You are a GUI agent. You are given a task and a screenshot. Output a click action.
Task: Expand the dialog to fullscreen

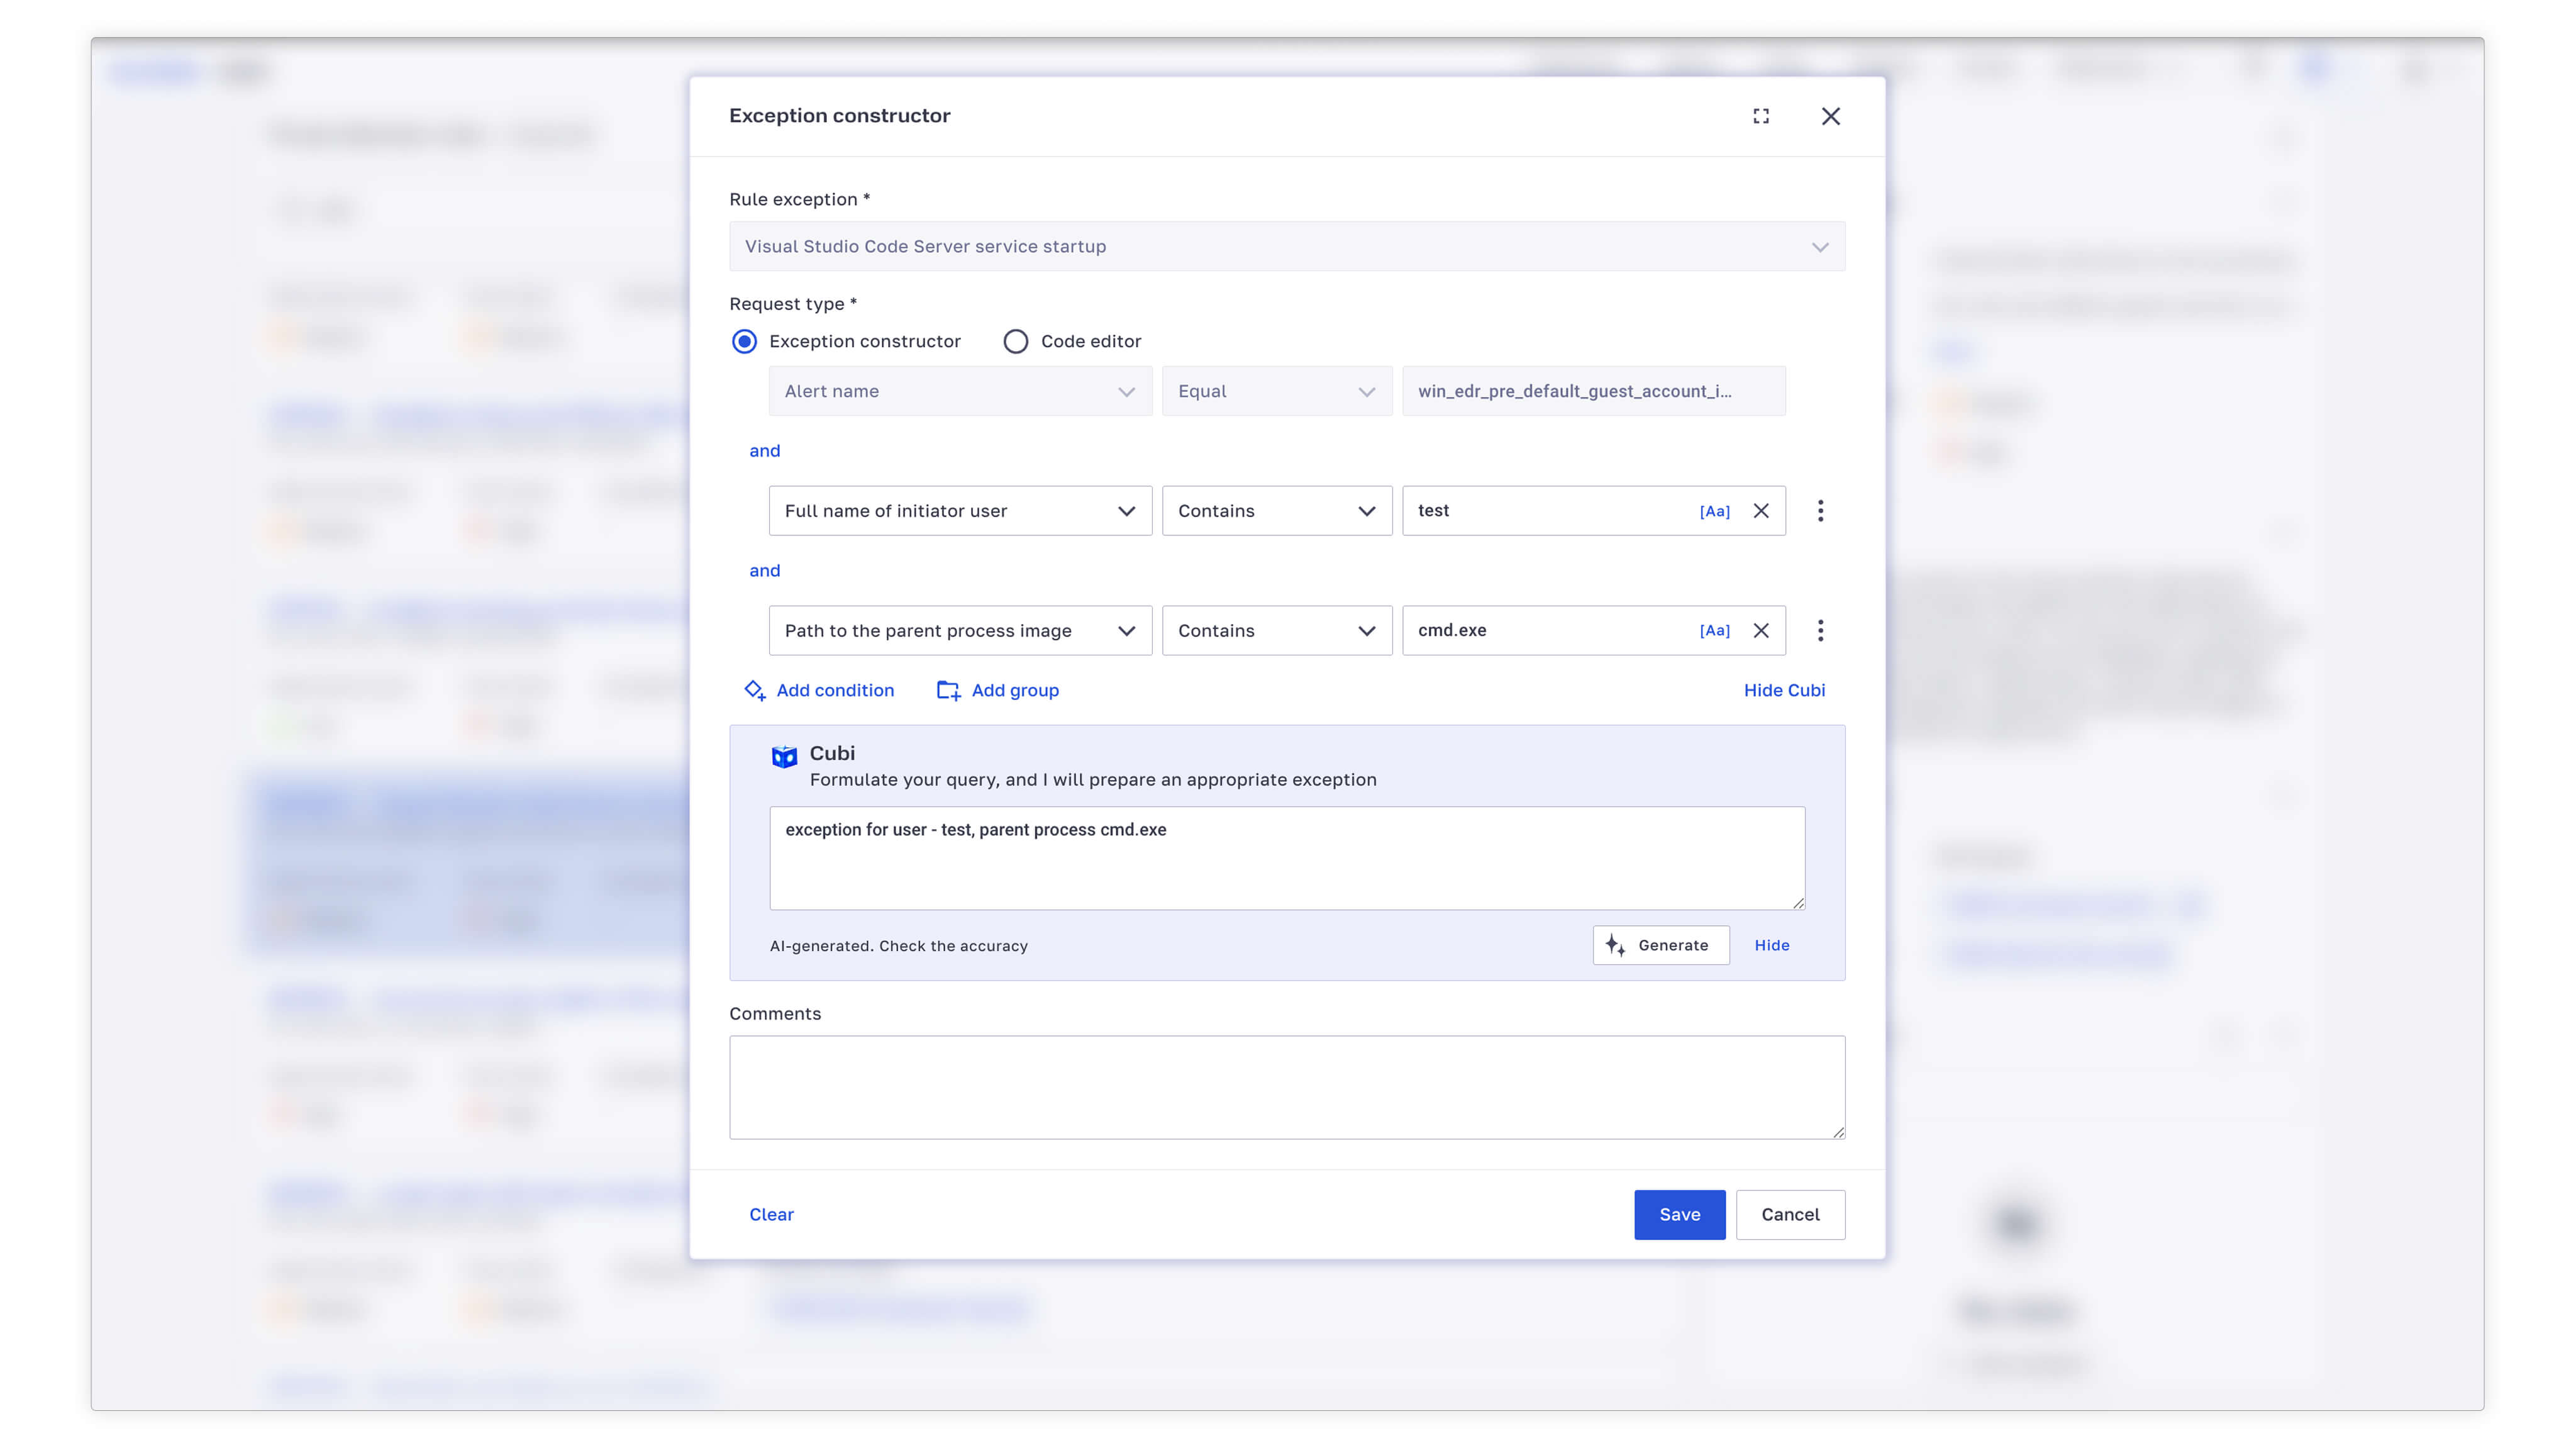click(x=1761, y=116)
